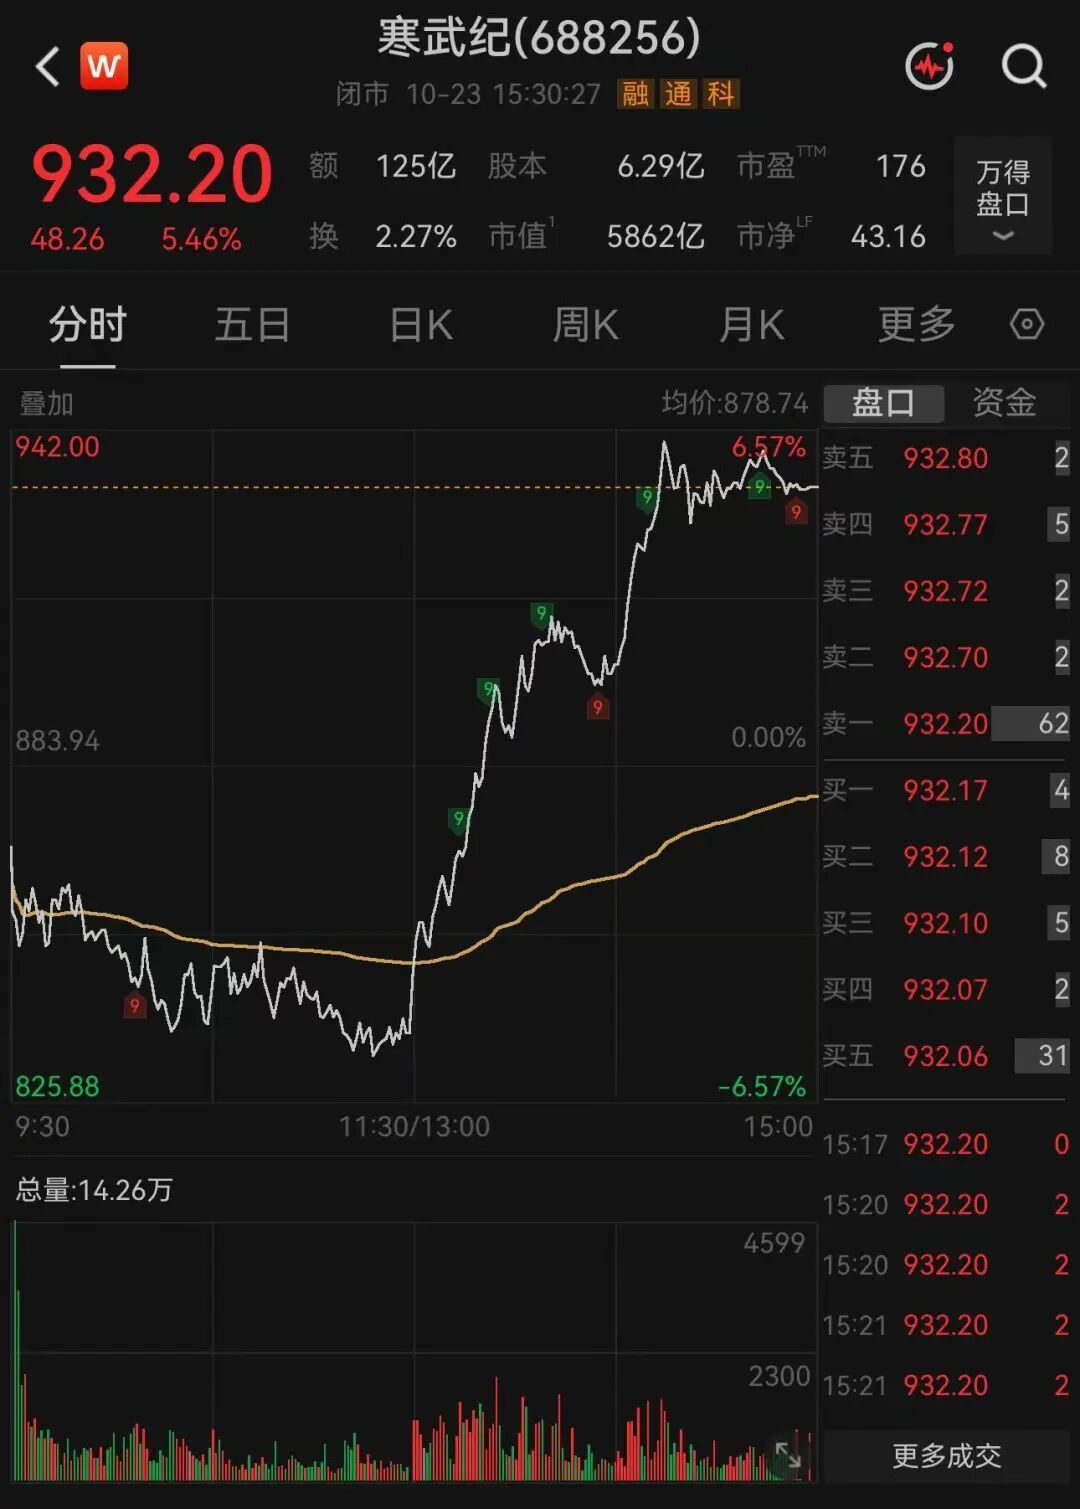Tap the 卖五 row at 932.80
This screenshot has height=1509, width=1080.
(946, 458)
